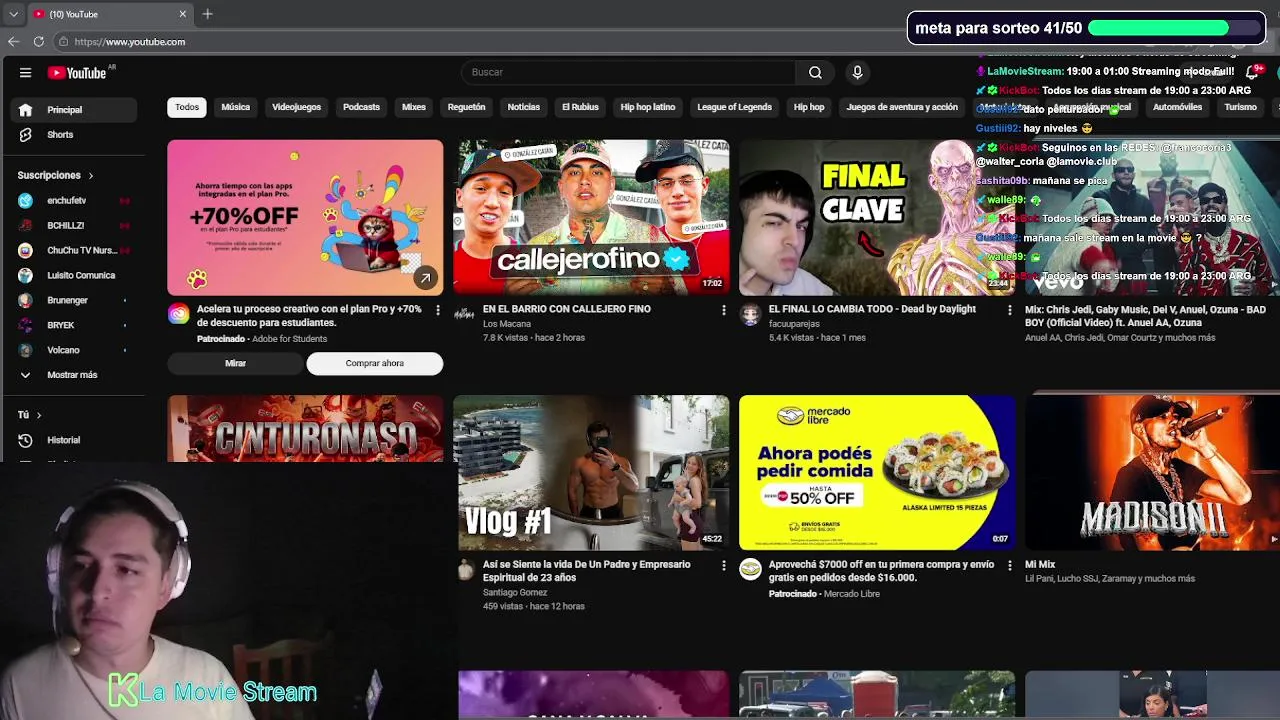Image resolution: width=1280 pixels, height=720 pixels.
Task: Open the YouTube hamburger guide menu
Action: 25,72
